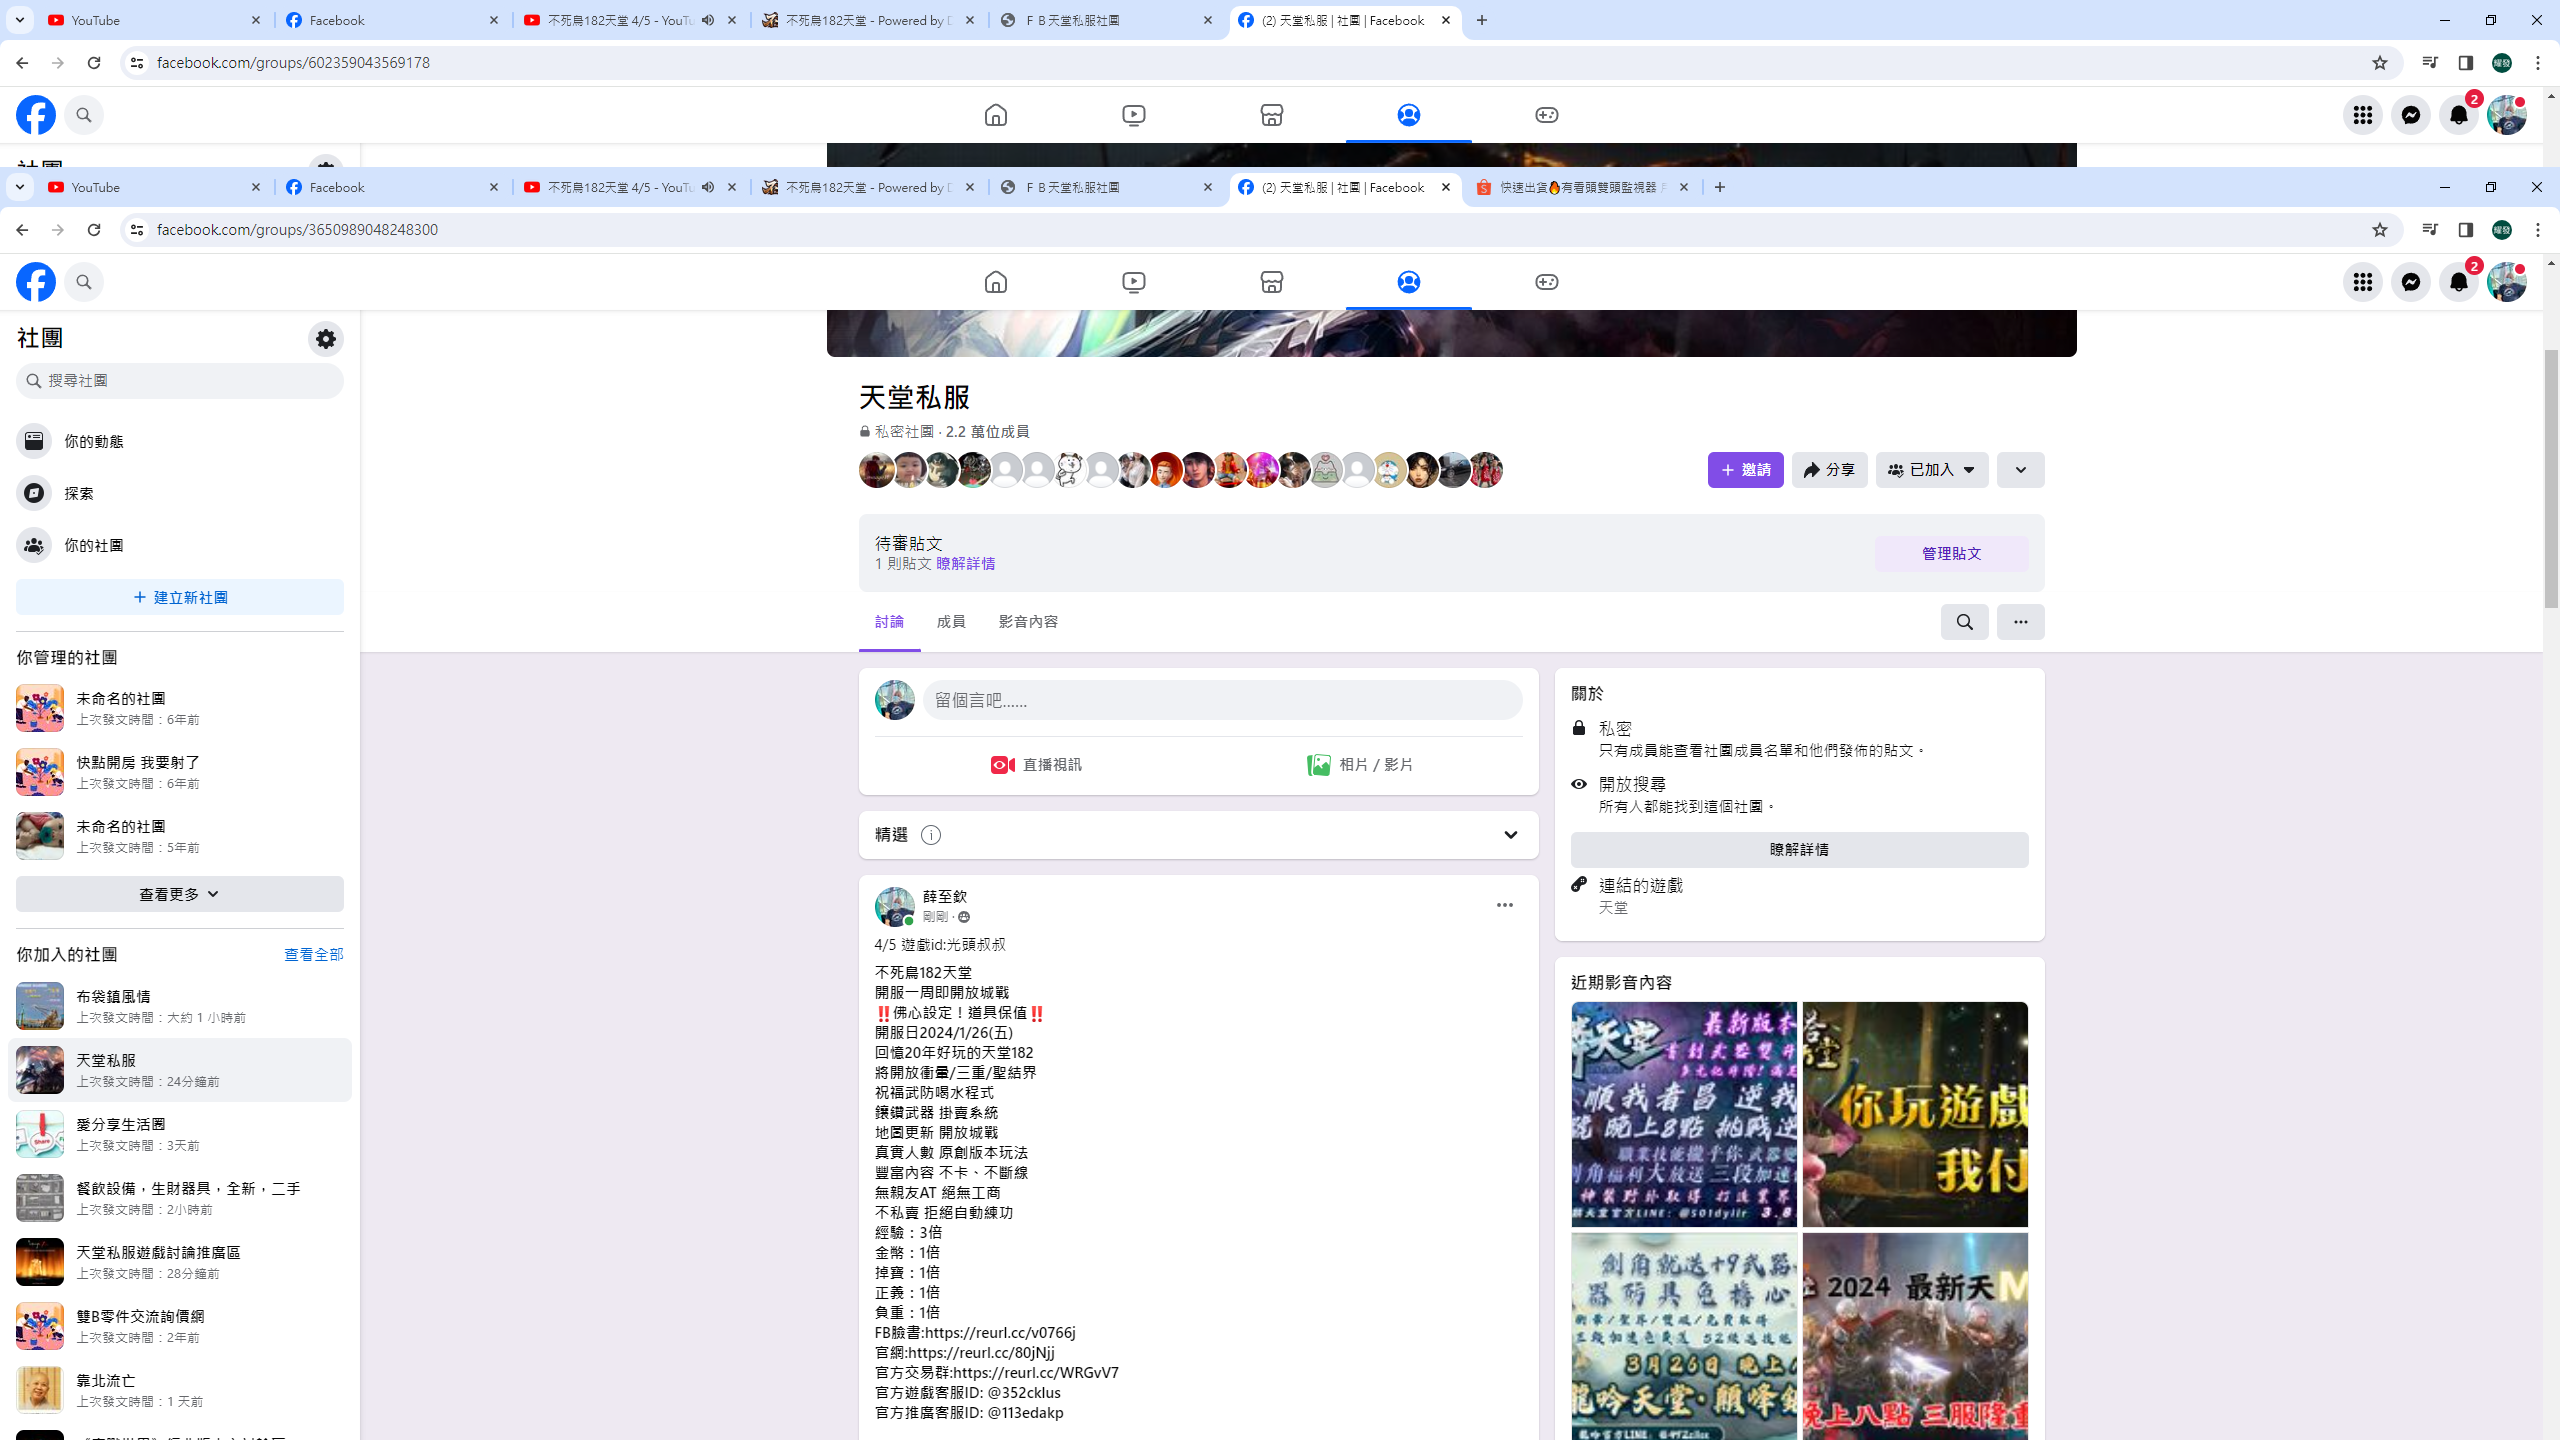The height and width of the screenshot is (1440, 2560).
Task: Switch to the 成員 tab
Action: pos(951,622)
